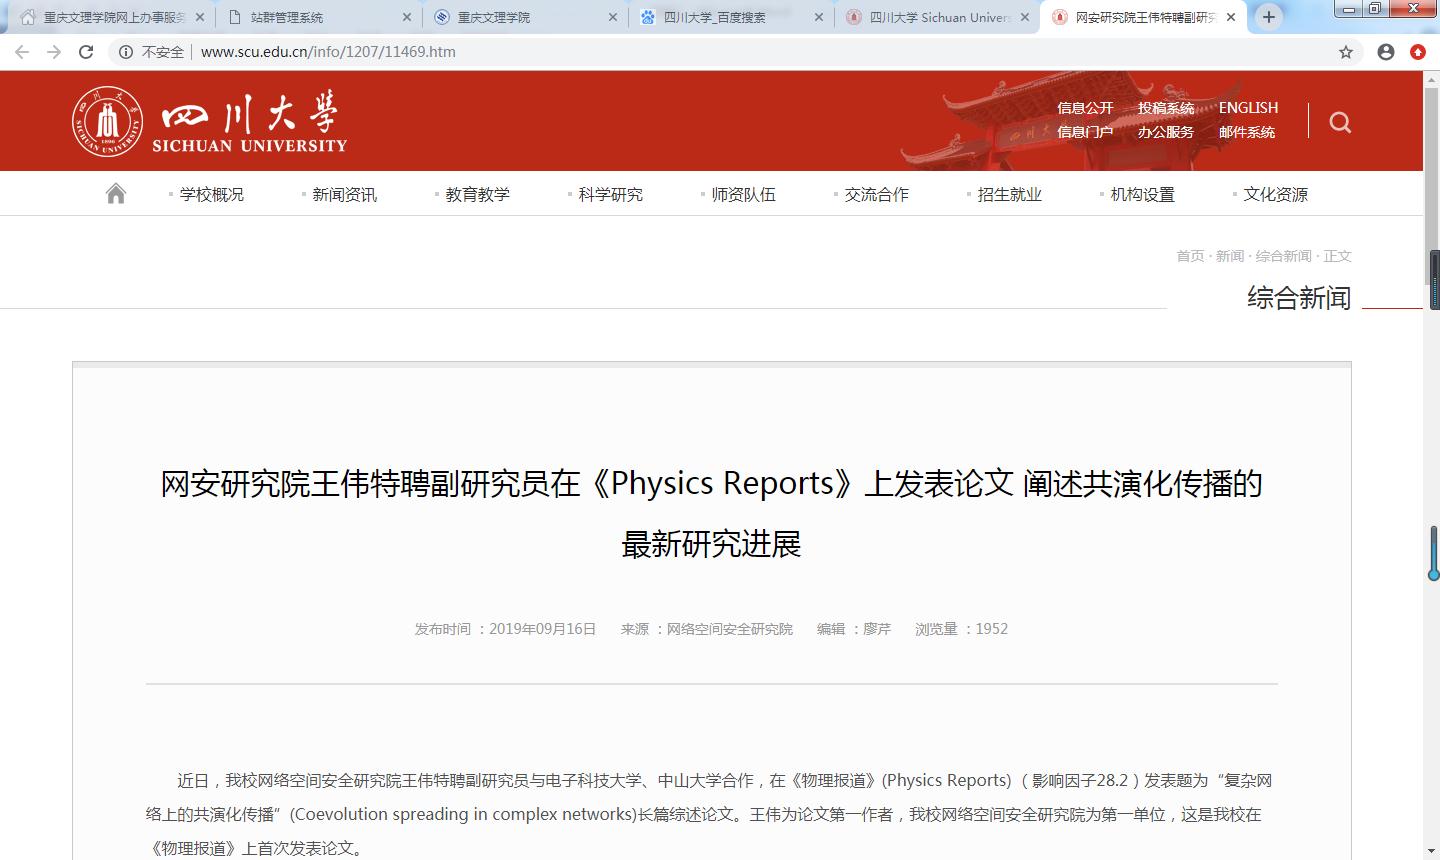The width and height of the screenshot is (1440, 860).
Task: Click the browser back arrow icon
Action: [x=22, y=52]
